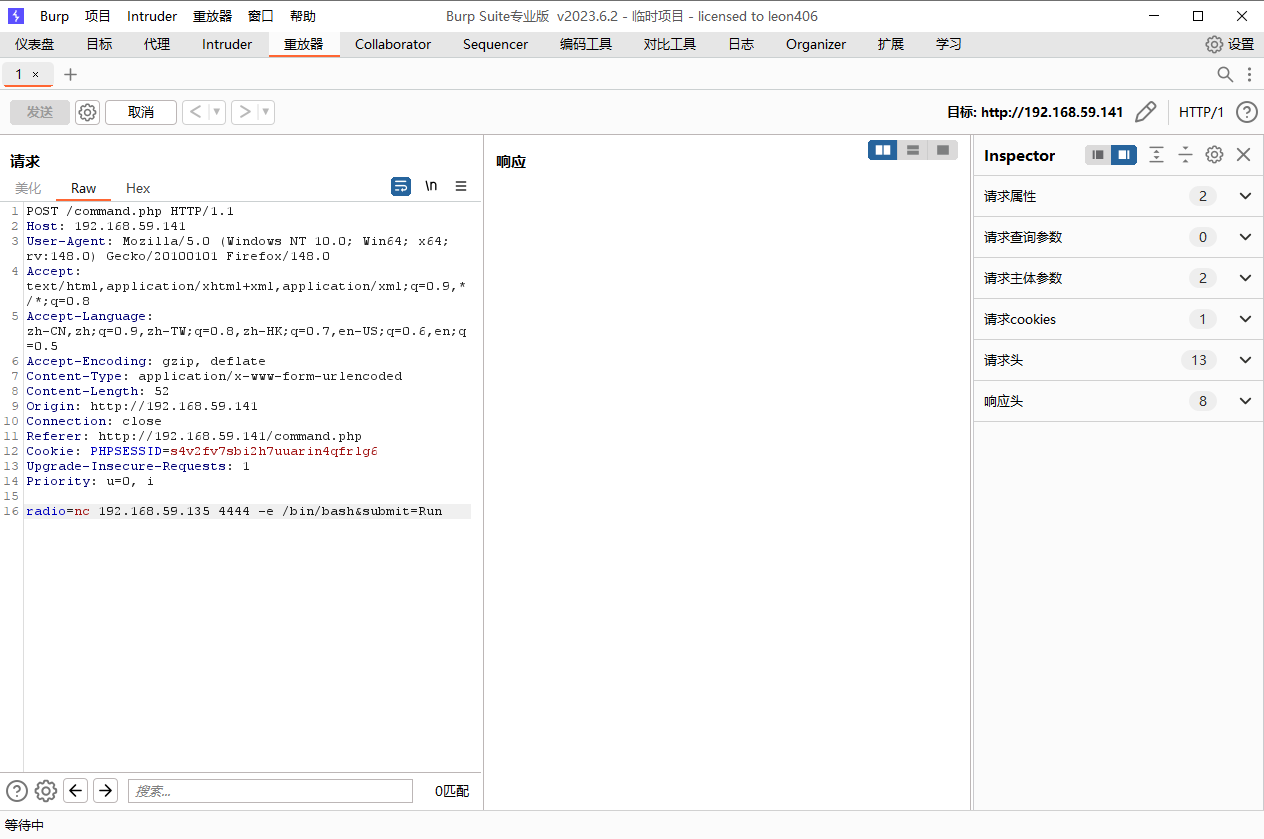1264x839 pixels.
Task: Open the 窗口 menu
Action: 261,16
